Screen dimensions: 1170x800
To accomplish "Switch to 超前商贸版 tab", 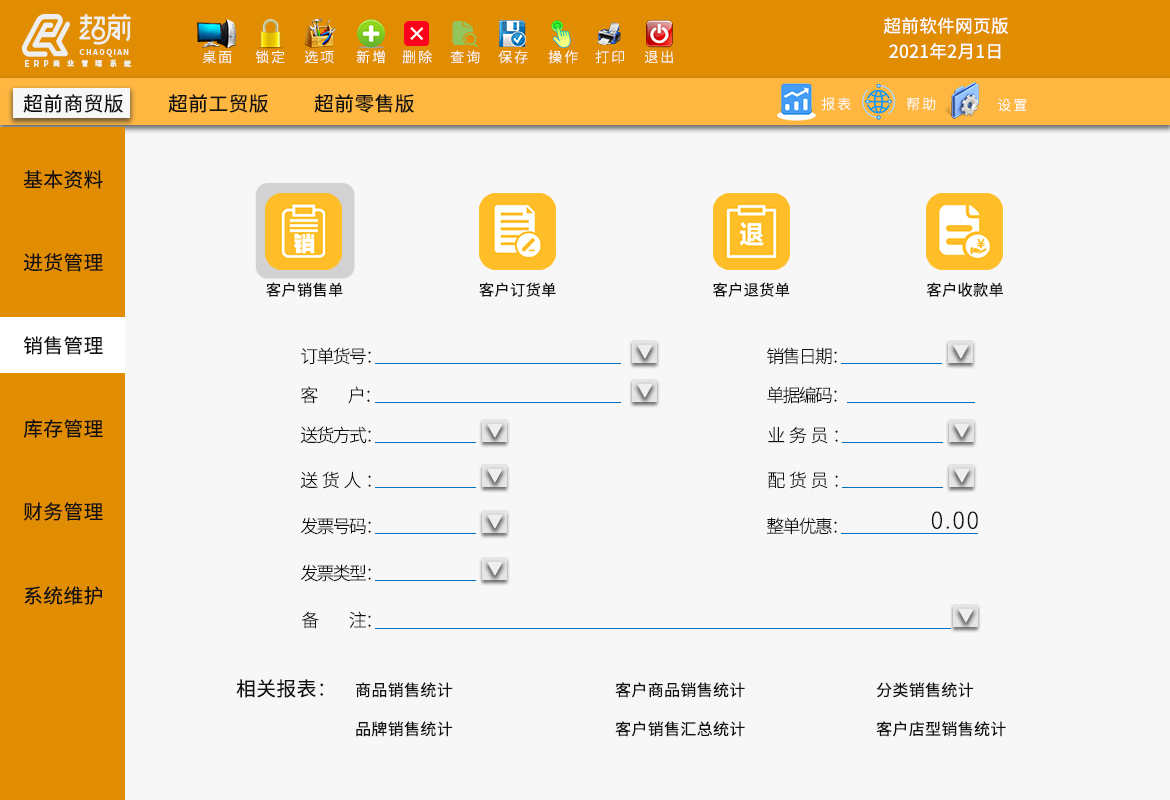I will tap(72, 104).
